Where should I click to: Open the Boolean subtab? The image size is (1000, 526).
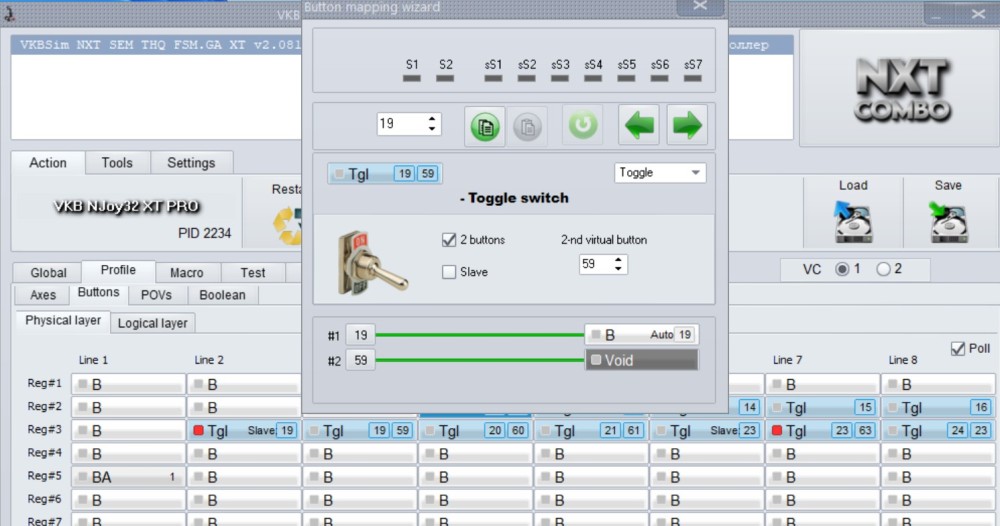point(222,295)
